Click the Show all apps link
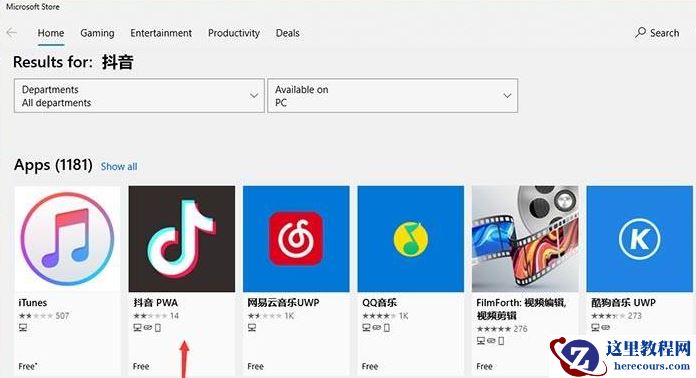This screenshot has width=696, height=378. coord(119,166)
